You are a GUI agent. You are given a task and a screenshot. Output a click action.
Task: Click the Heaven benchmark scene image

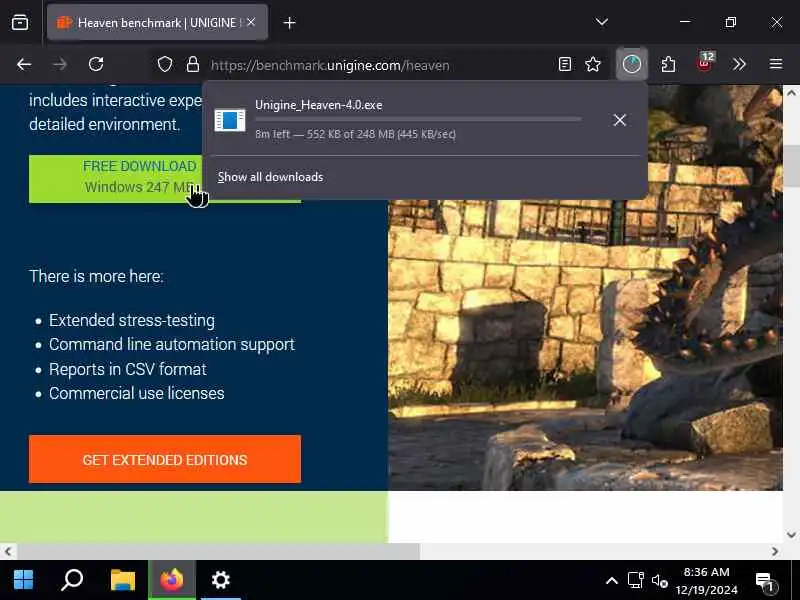point(585,344)
